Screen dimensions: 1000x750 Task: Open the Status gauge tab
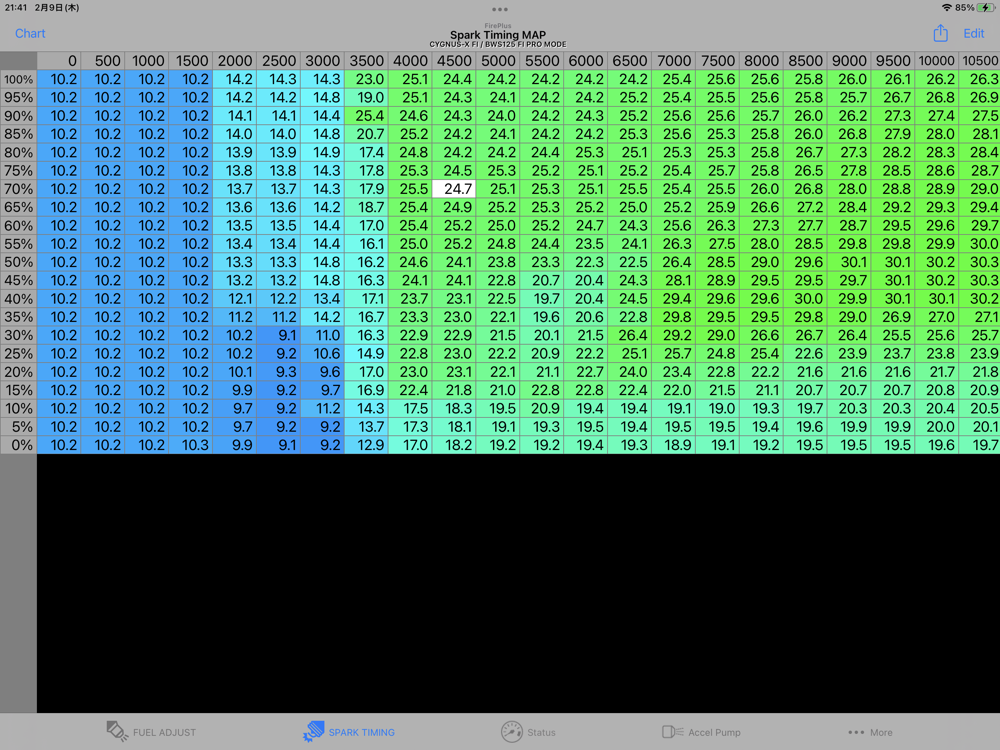click(528, 732)
